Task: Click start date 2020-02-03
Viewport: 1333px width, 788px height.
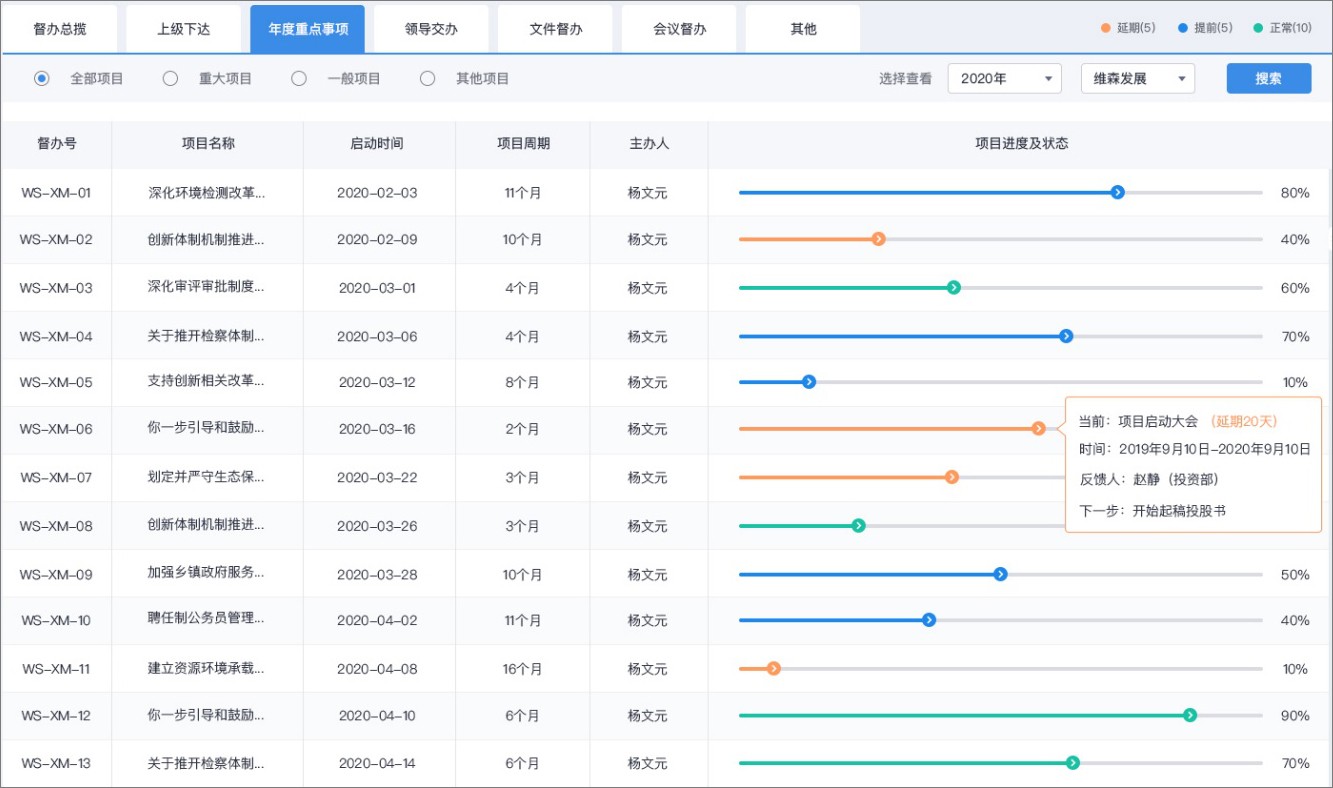Action: pos(377,193)
